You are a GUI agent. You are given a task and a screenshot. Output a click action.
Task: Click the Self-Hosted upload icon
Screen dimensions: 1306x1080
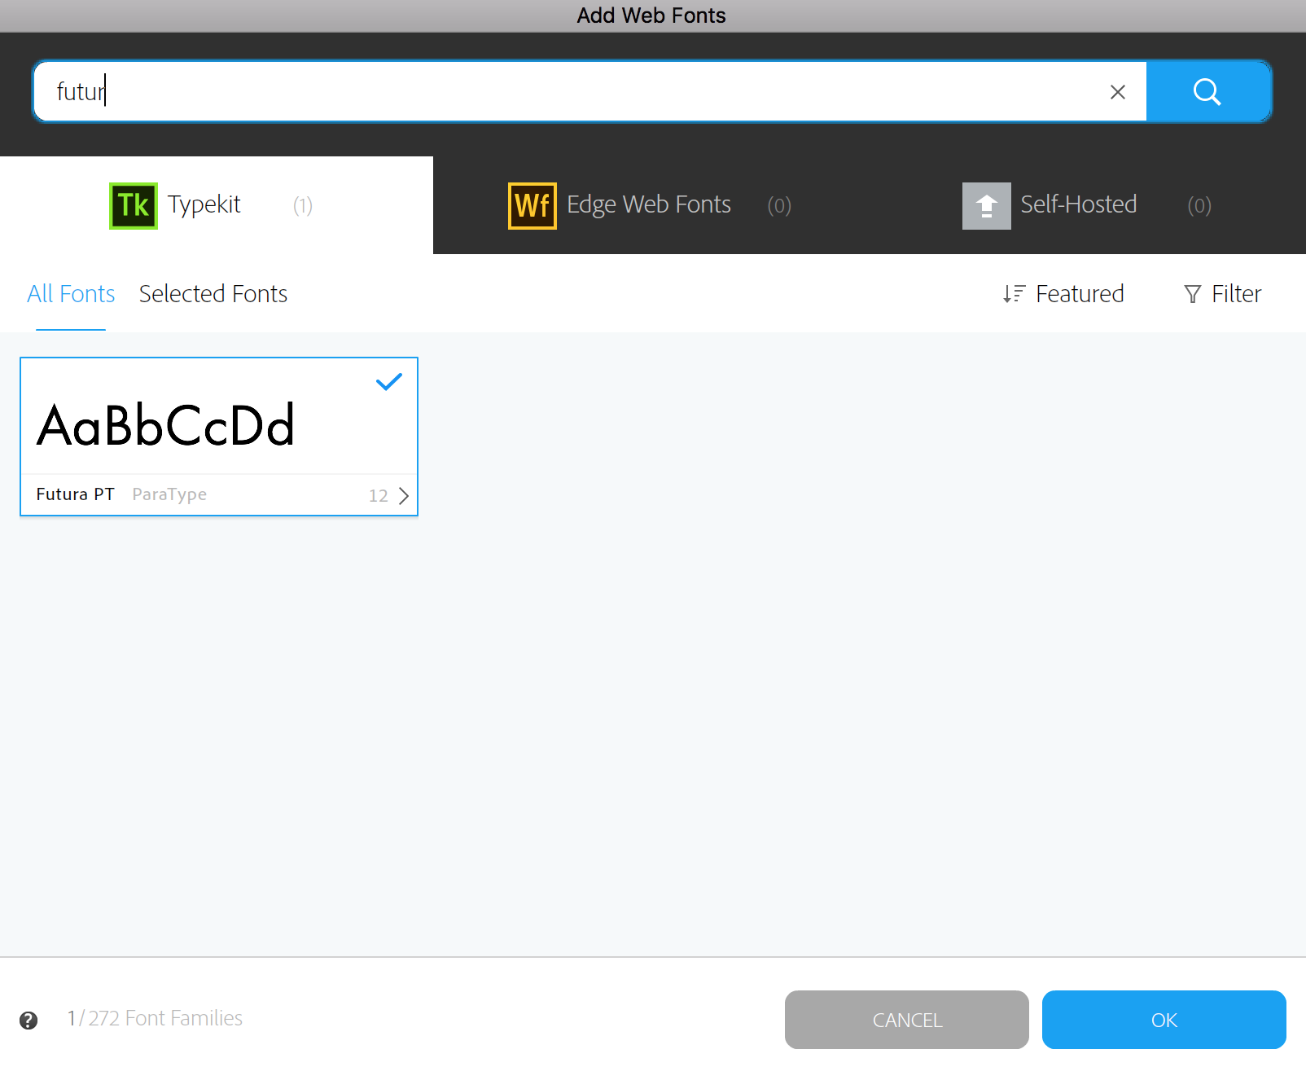point(986,206)
